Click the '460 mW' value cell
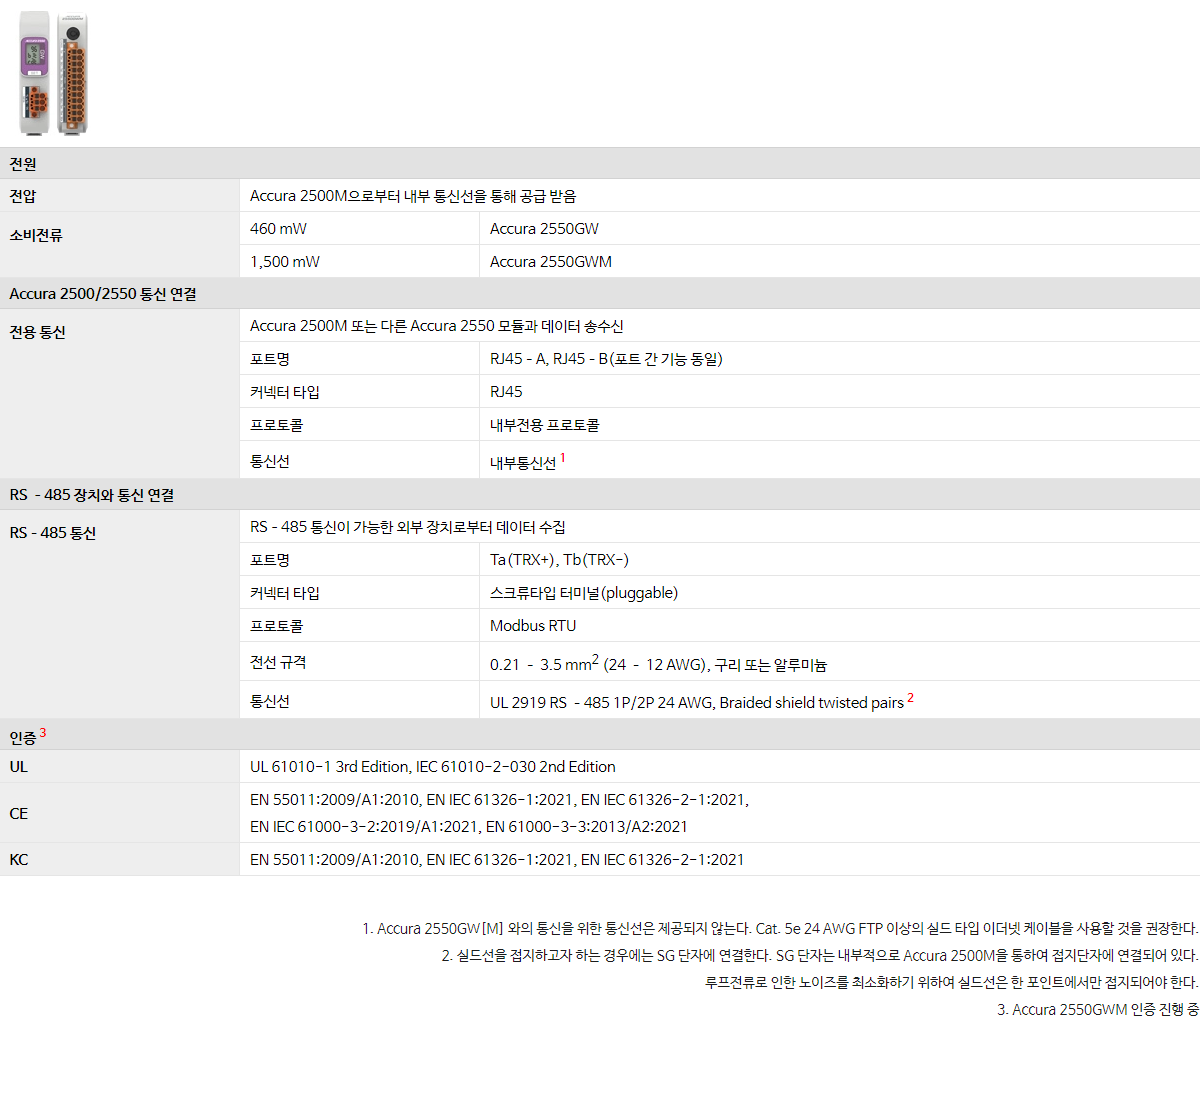This screenshot has width=1200, height=1100. pos(359,229)
